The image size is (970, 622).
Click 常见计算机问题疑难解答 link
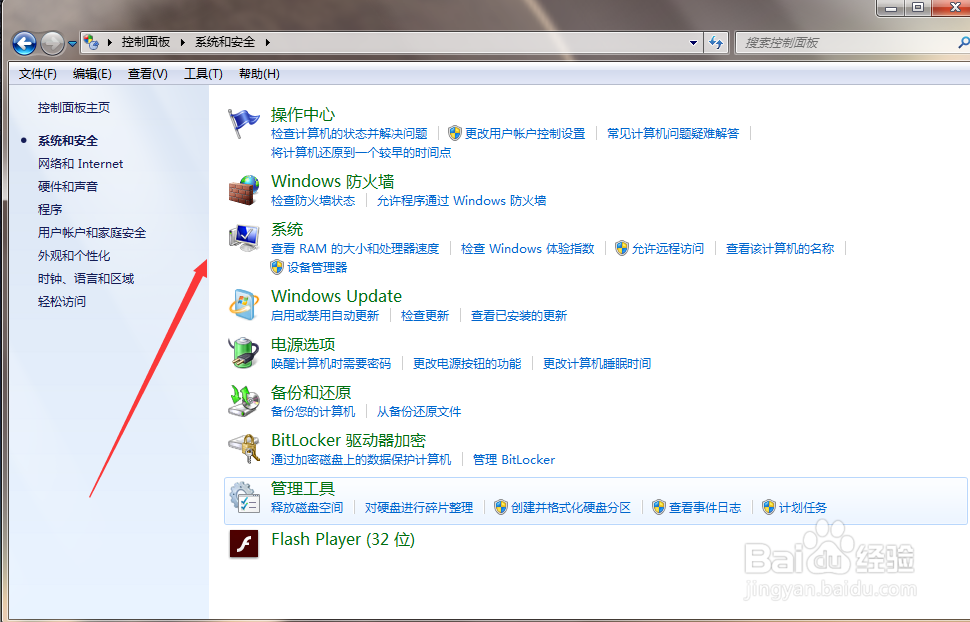(x=673, y=133)
